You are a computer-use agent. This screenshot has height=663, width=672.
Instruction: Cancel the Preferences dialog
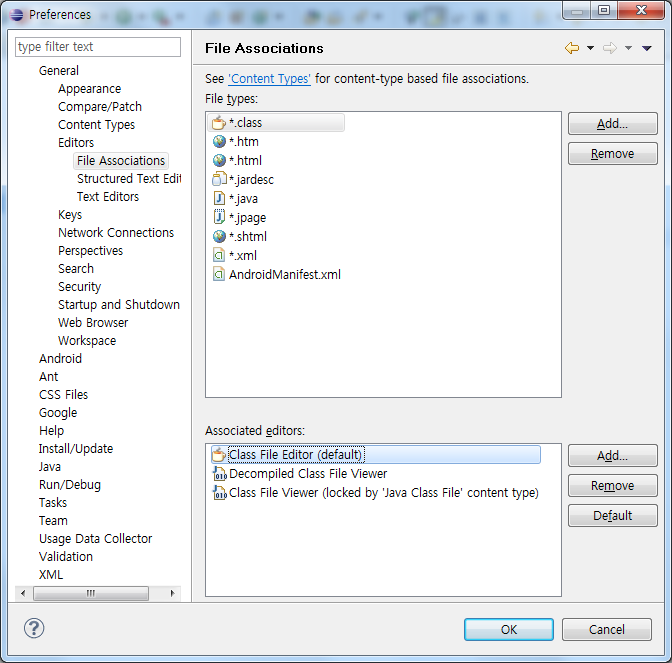606,630
